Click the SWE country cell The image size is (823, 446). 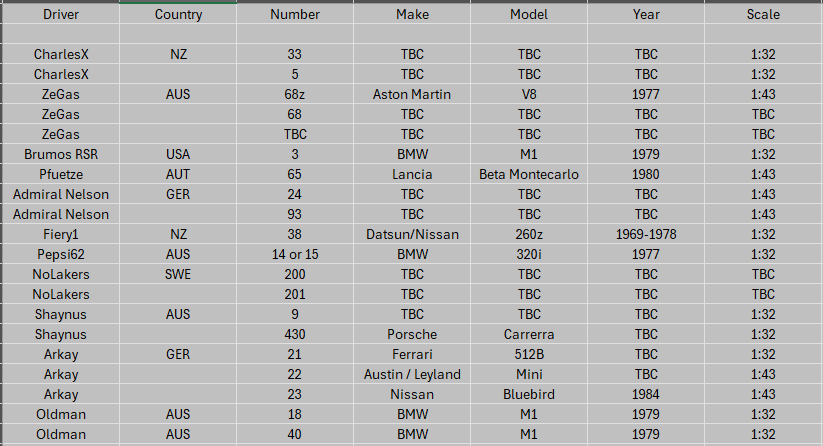(x=178, y=274)
